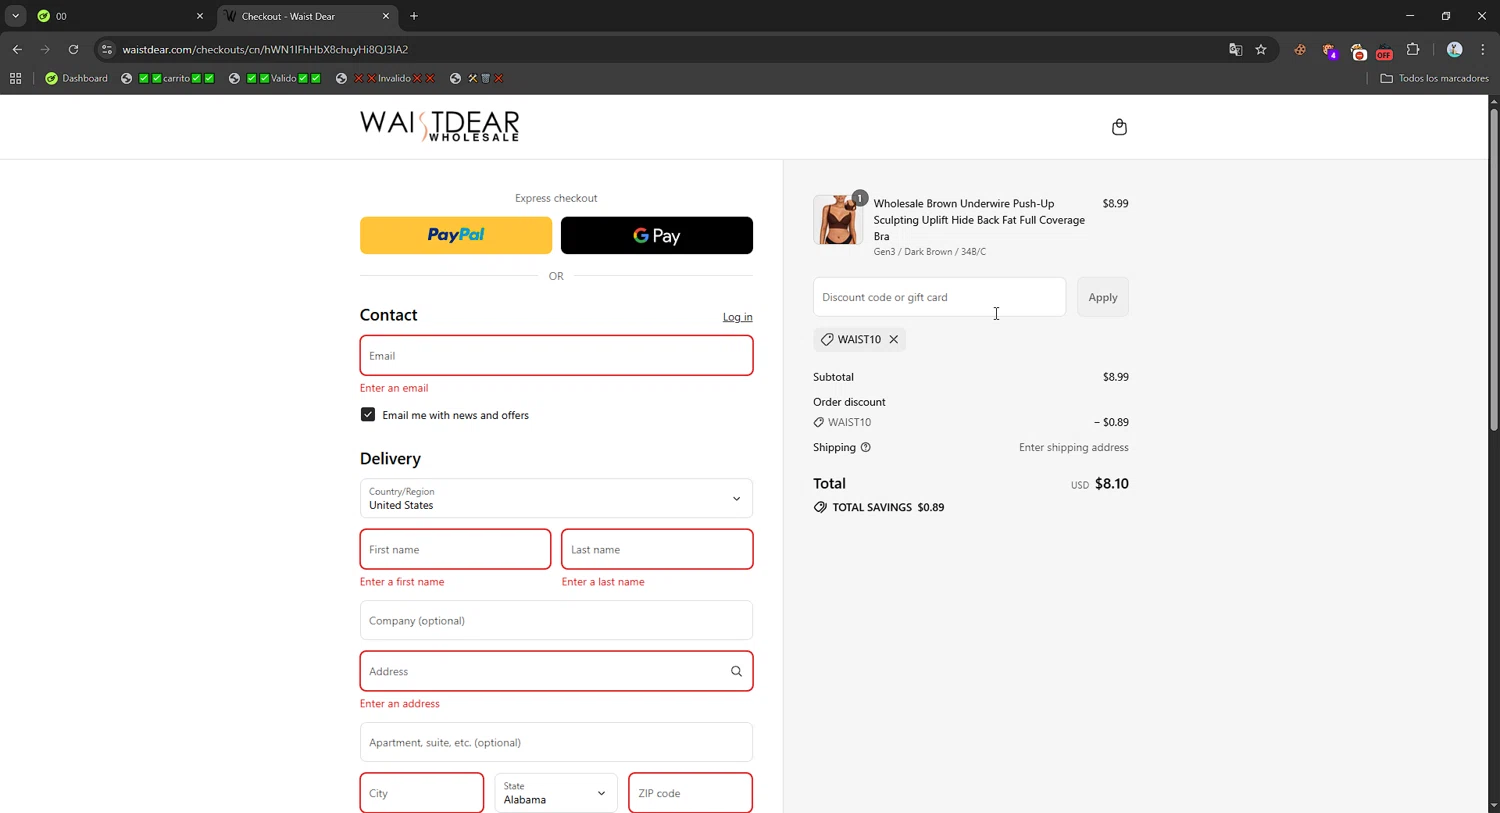Focus the Discount code or gift card field
1500x813 pixels.
coord(939,297)
